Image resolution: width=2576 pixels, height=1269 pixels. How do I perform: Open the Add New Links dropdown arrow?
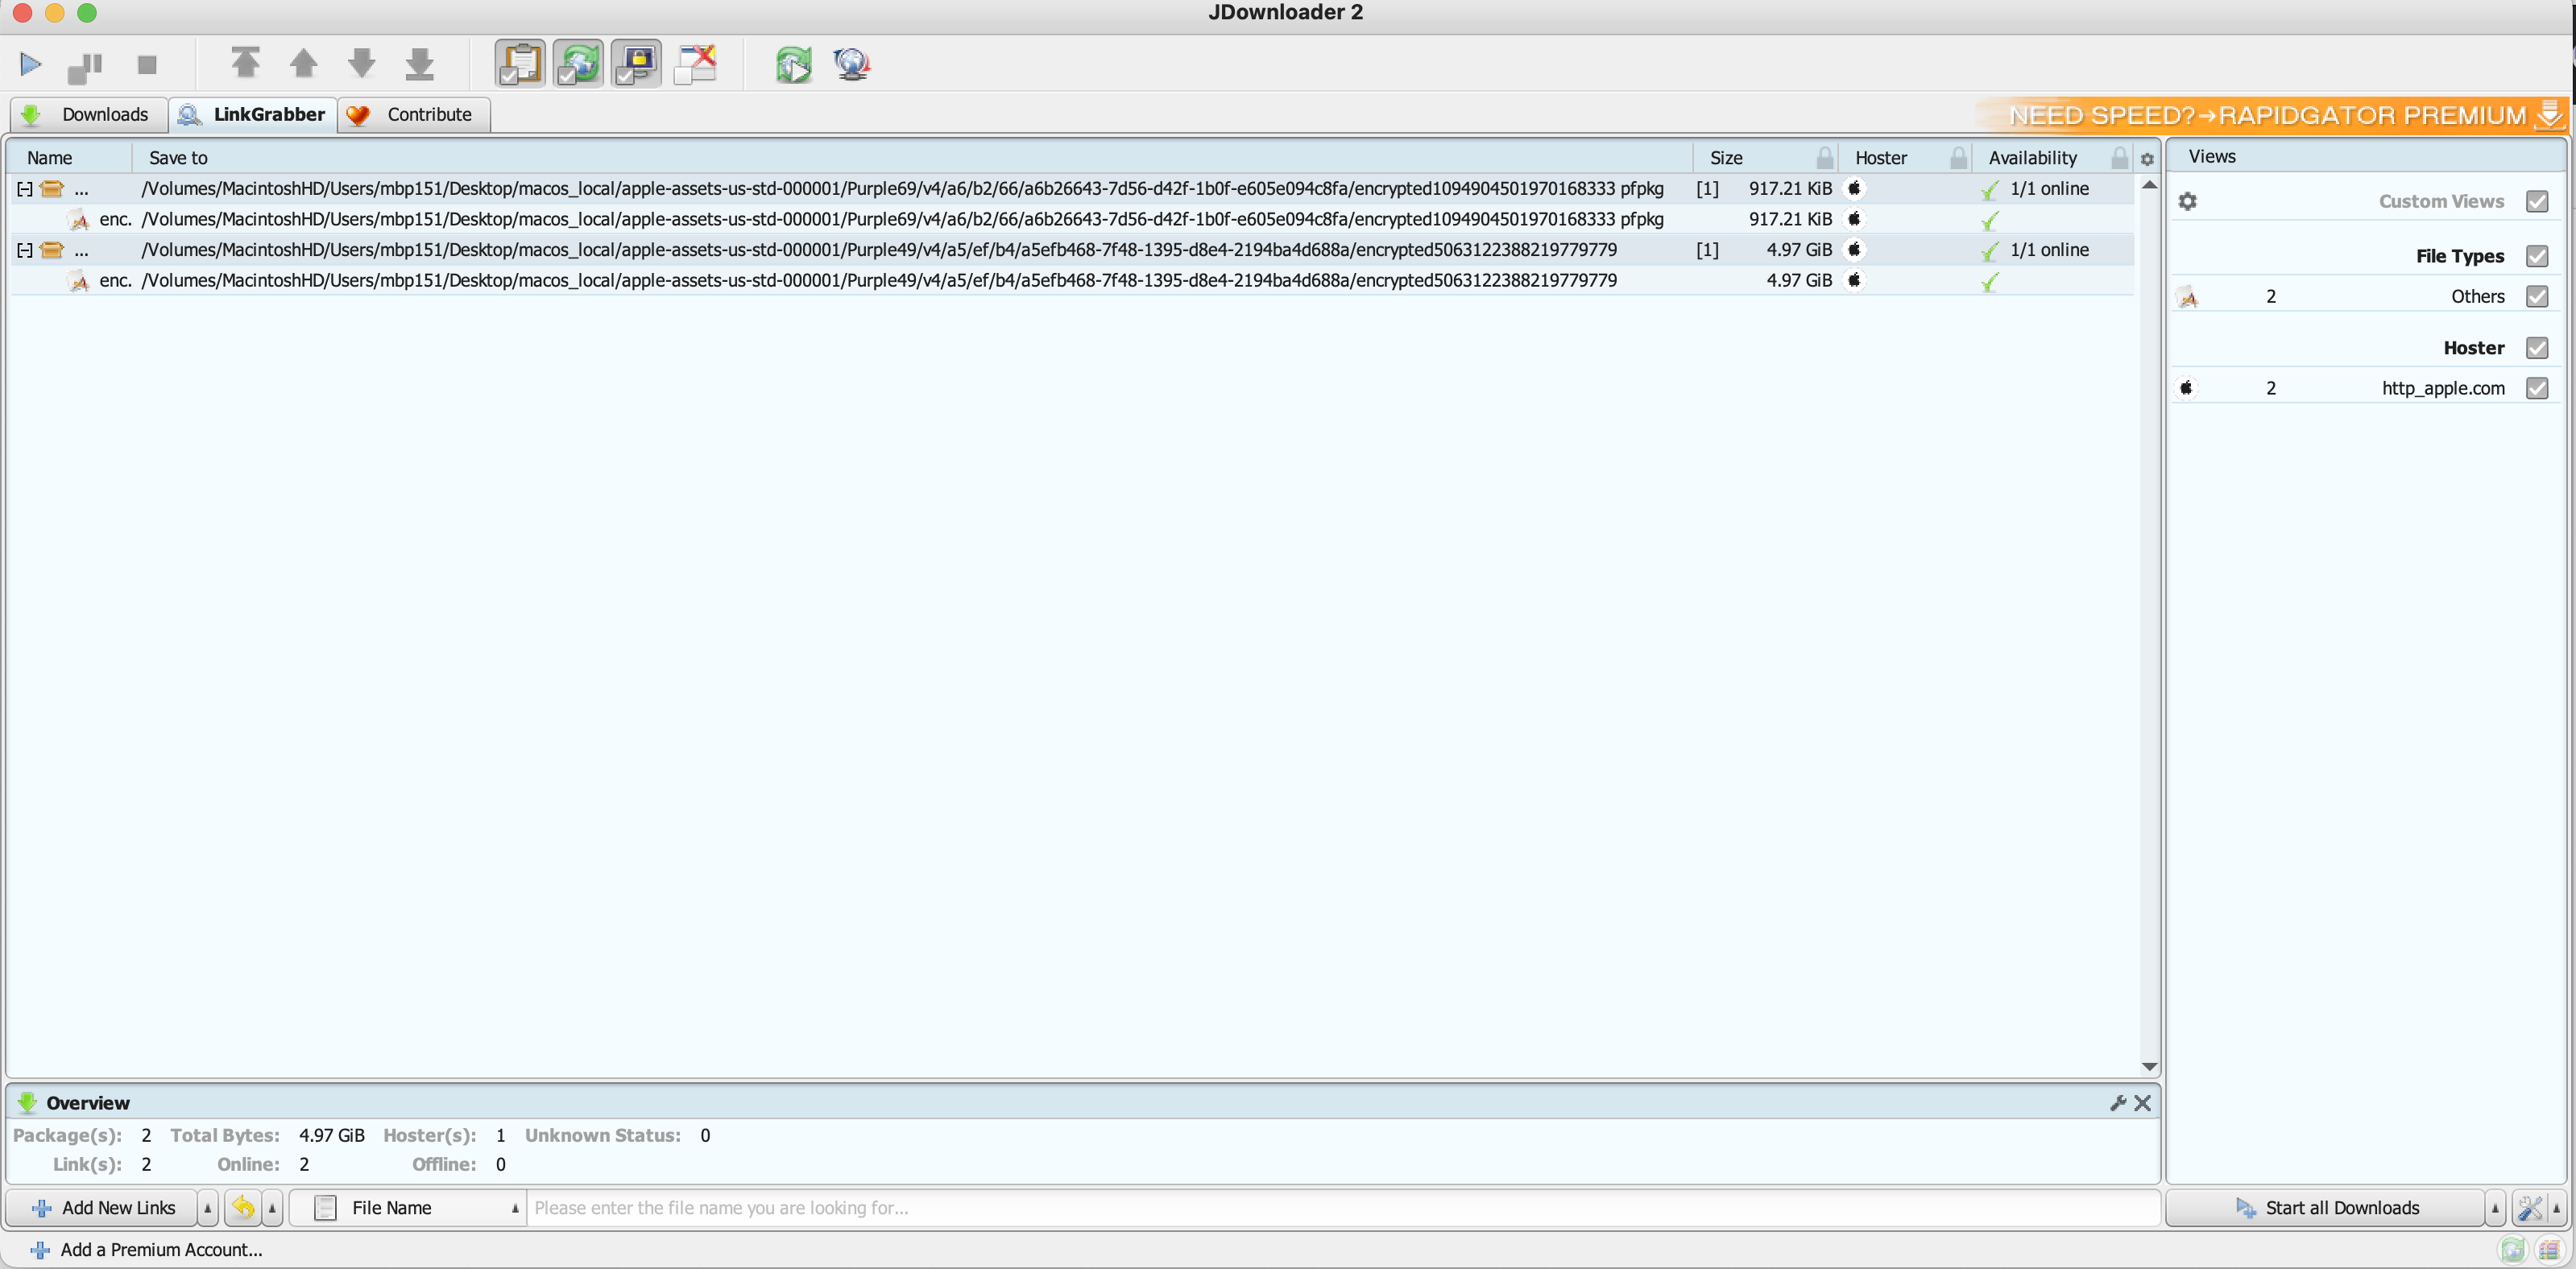click(208, 1208)
